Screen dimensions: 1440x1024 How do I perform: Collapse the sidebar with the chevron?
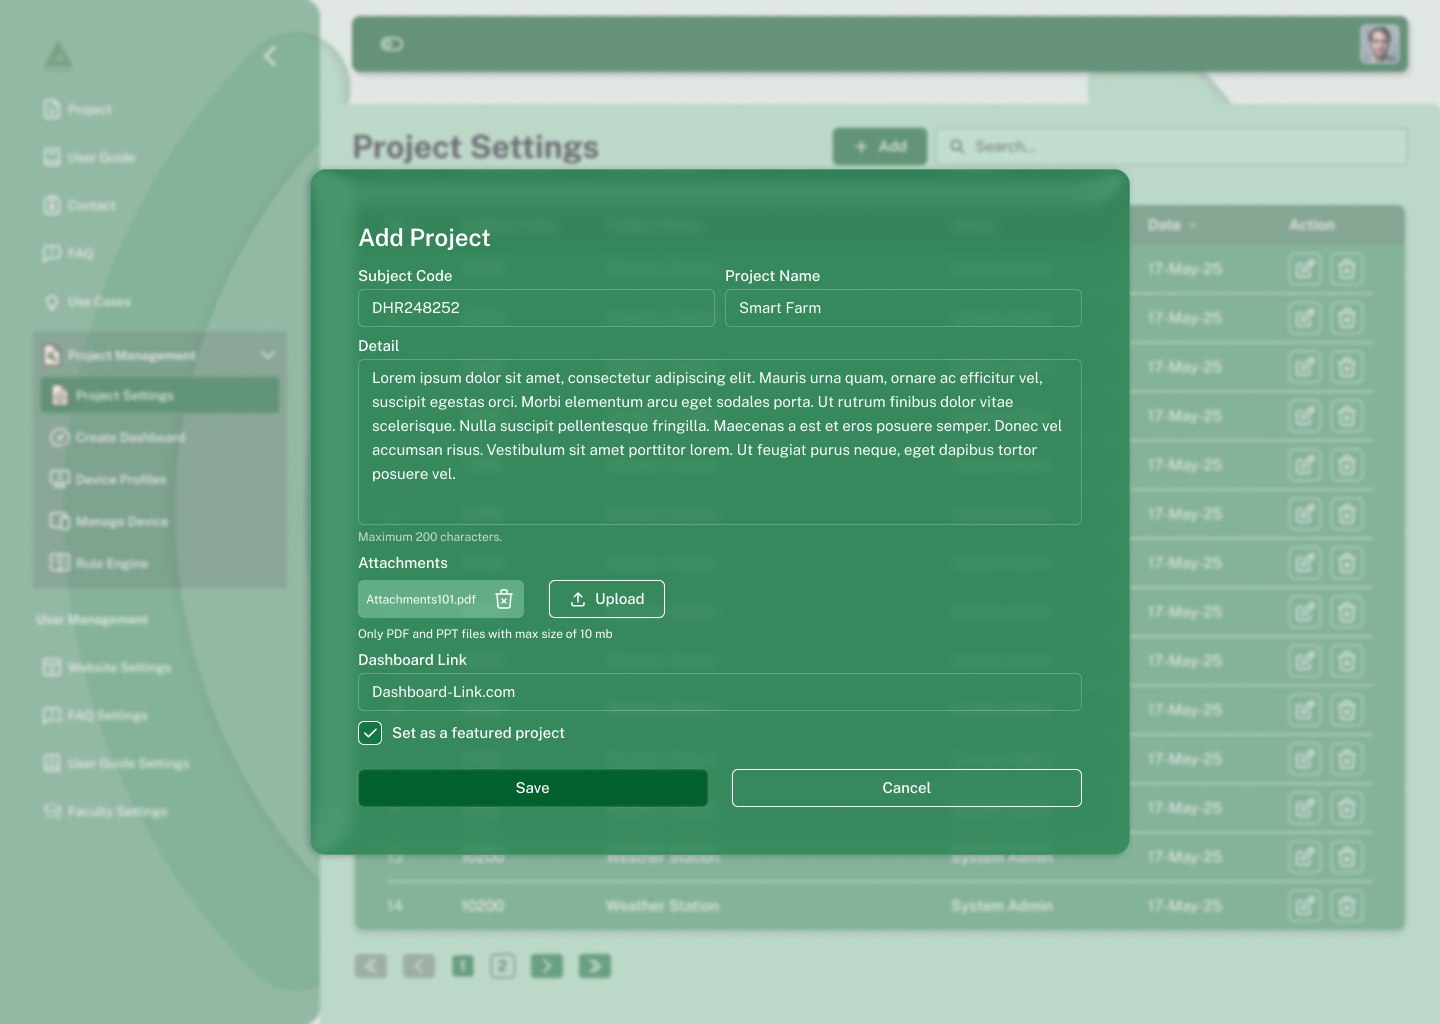tap(270, 56)
